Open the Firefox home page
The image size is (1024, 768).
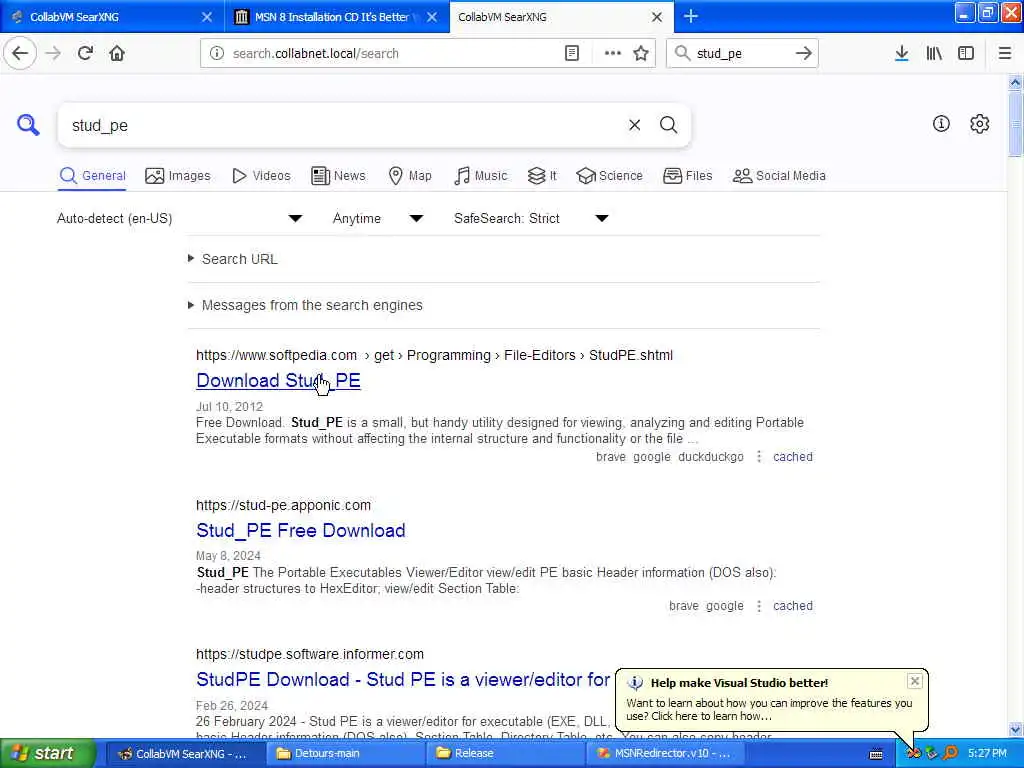coord(117,53)
